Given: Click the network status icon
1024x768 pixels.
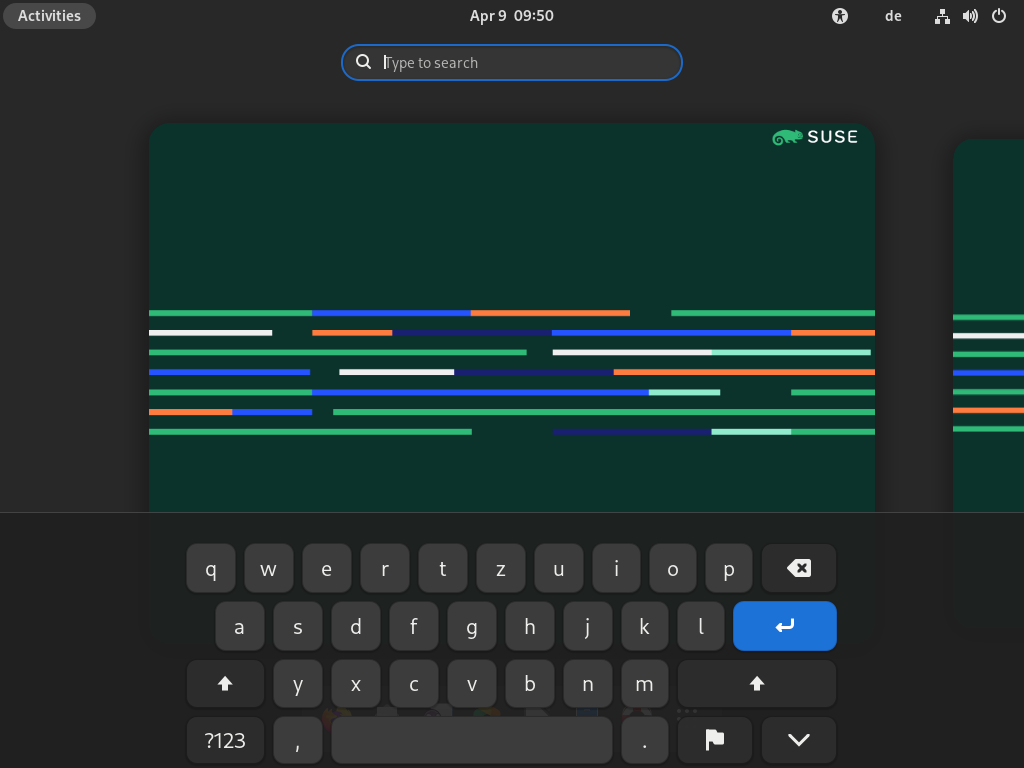Looking at the screenshot, I should (x=941, y=16).
